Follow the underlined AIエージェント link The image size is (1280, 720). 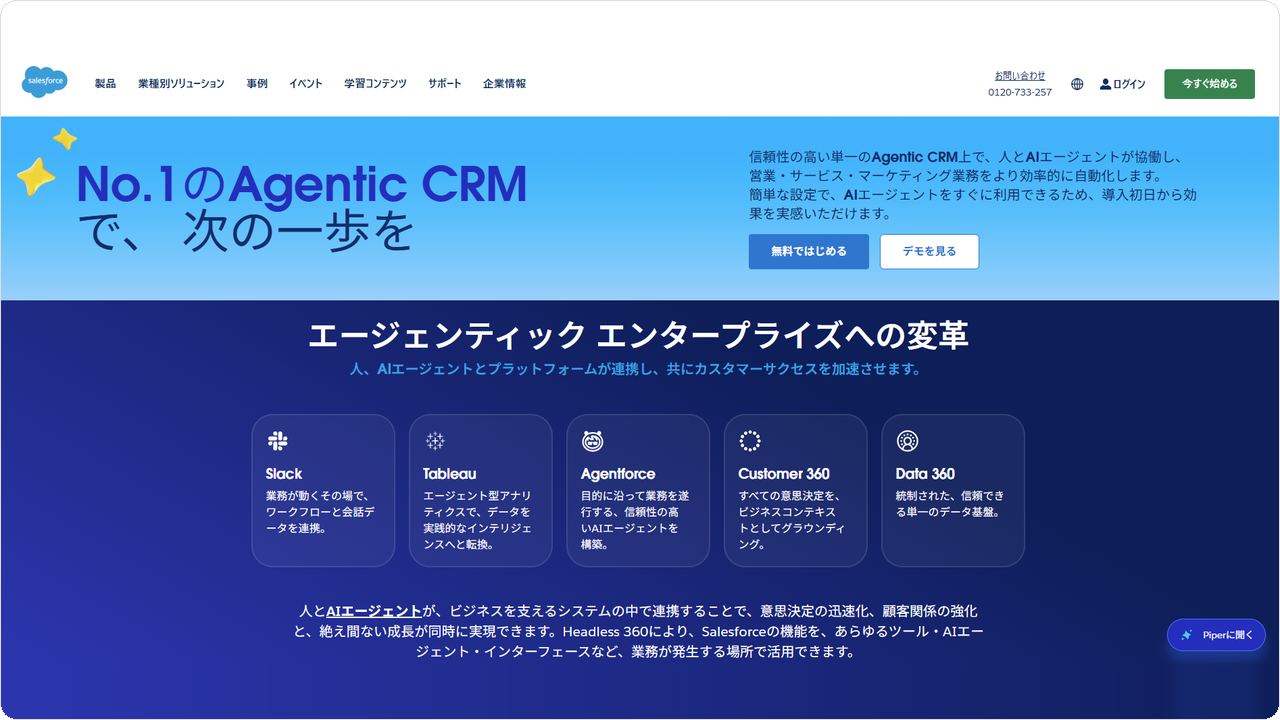pyautogui.click(x=374, y=611)
